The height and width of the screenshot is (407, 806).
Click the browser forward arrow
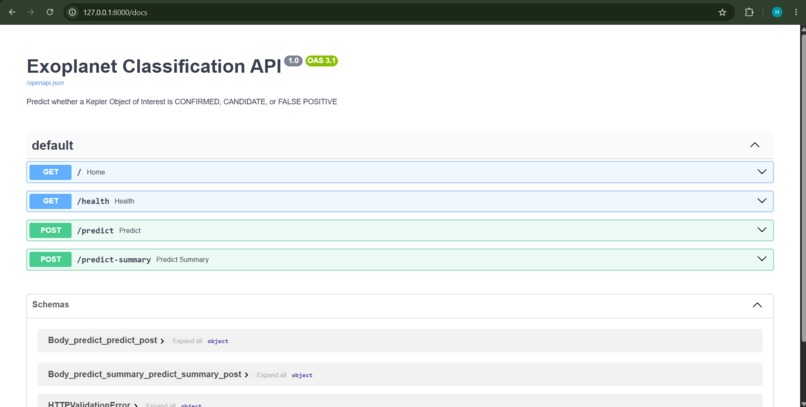coord(31,12)
